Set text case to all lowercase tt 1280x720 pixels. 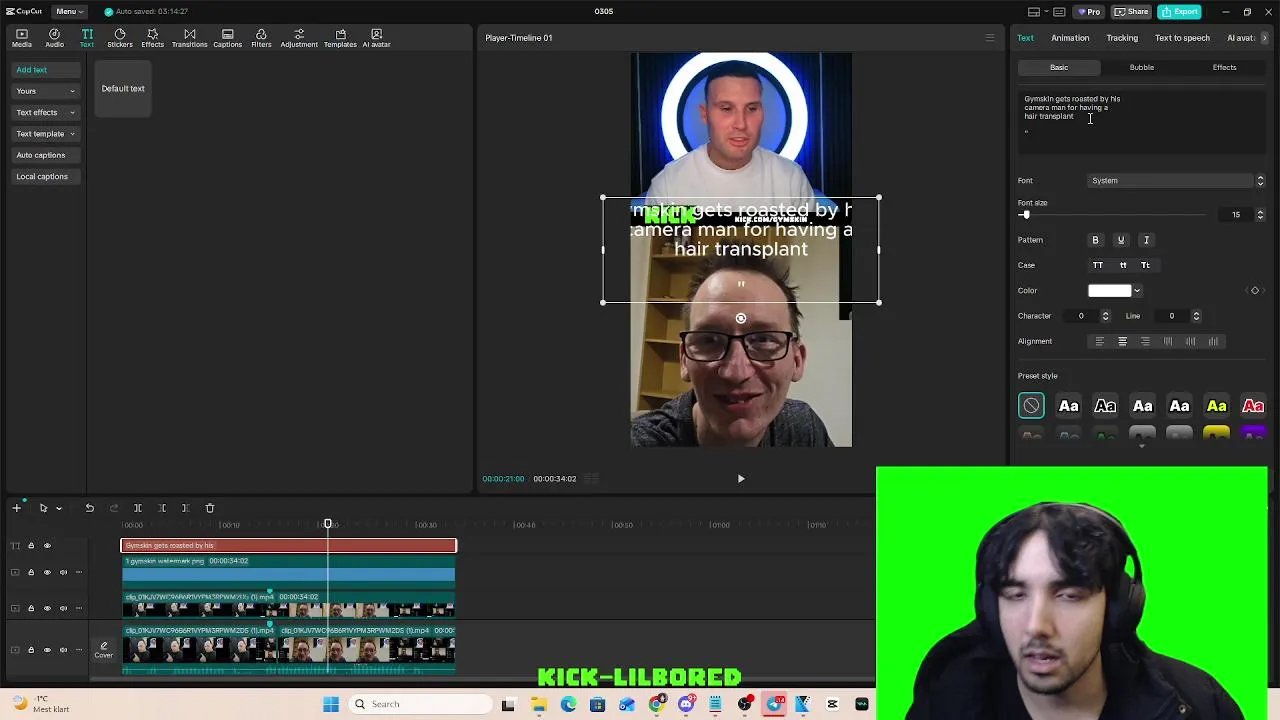tap(1123, 265)
